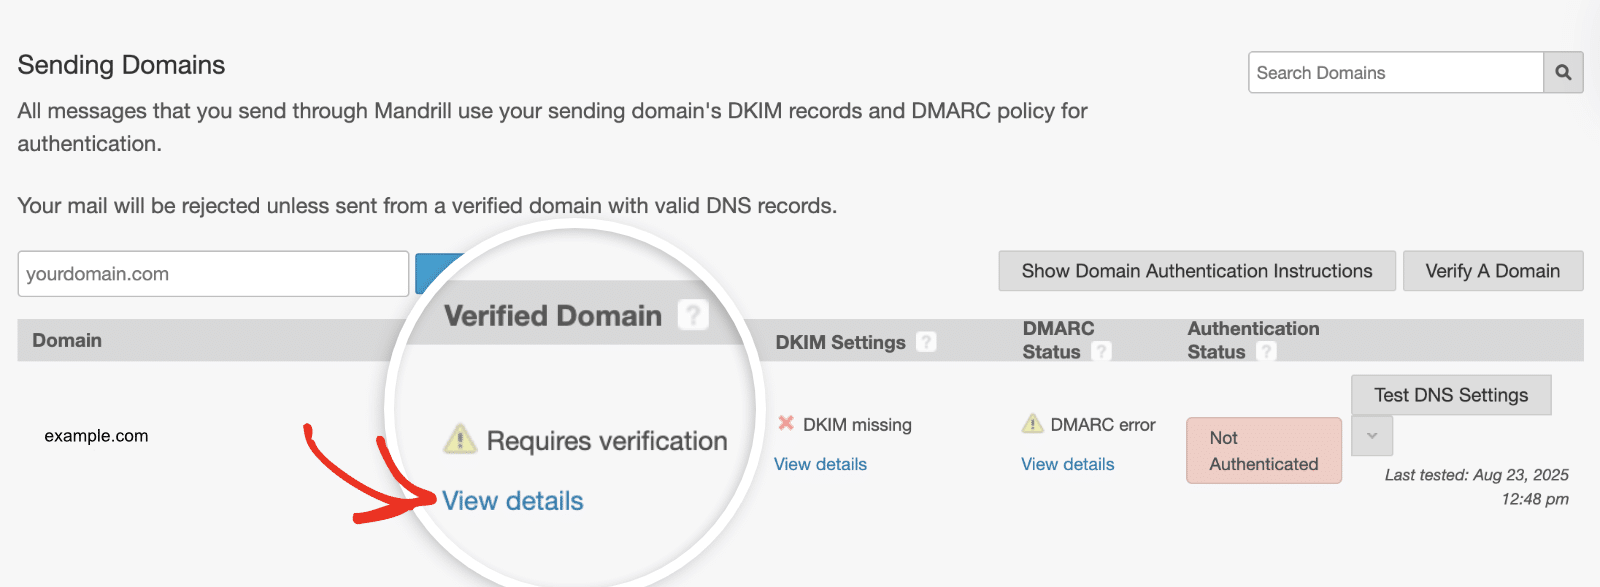Click the Verify A Domain button
This screenshot has width=1600, height=587.
(x=1493, y=271)
